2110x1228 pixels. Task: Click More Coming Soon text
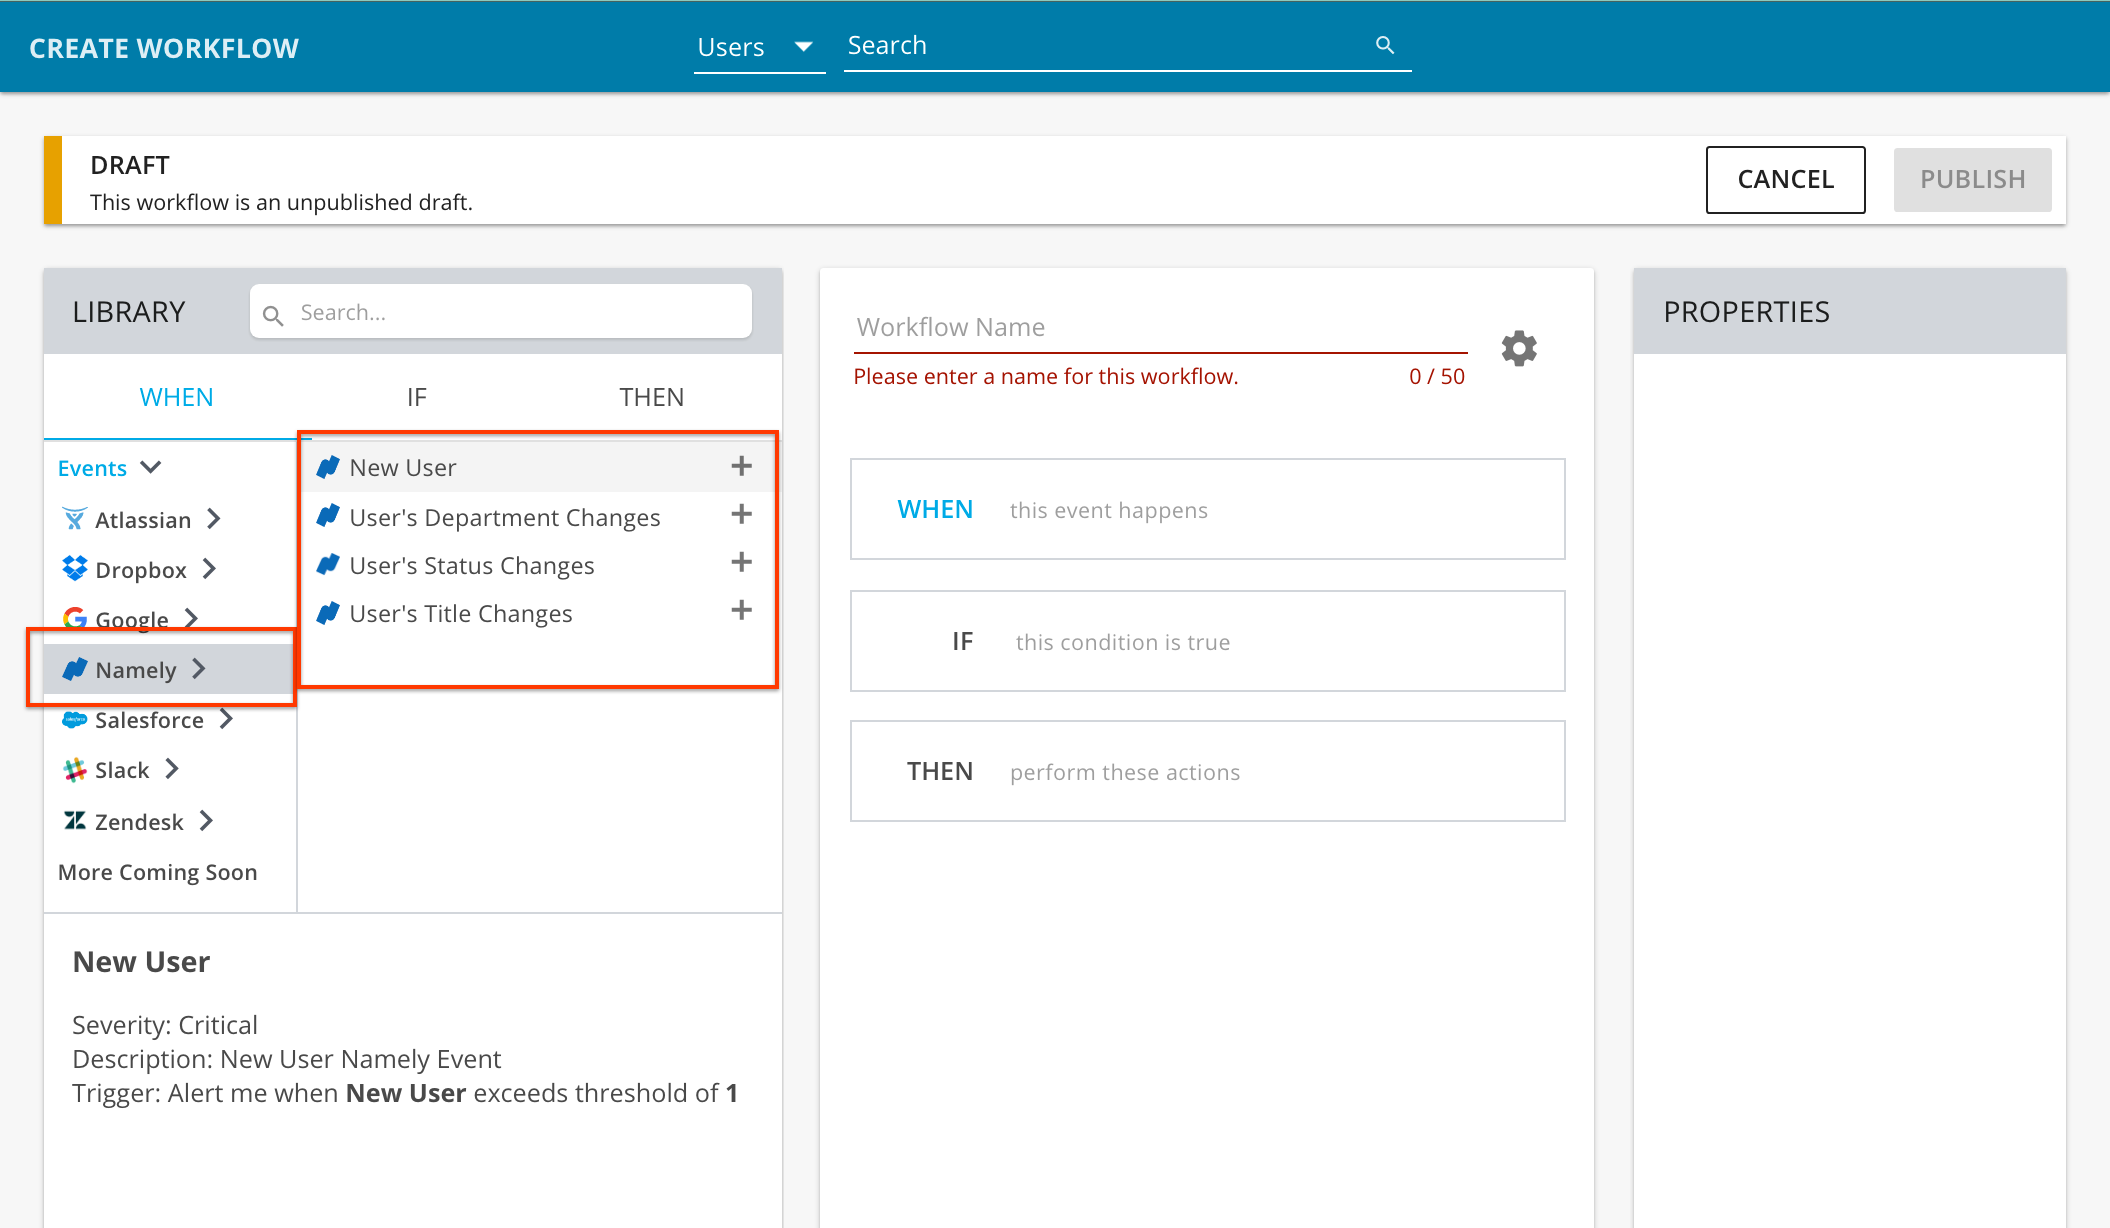[158, 872]
